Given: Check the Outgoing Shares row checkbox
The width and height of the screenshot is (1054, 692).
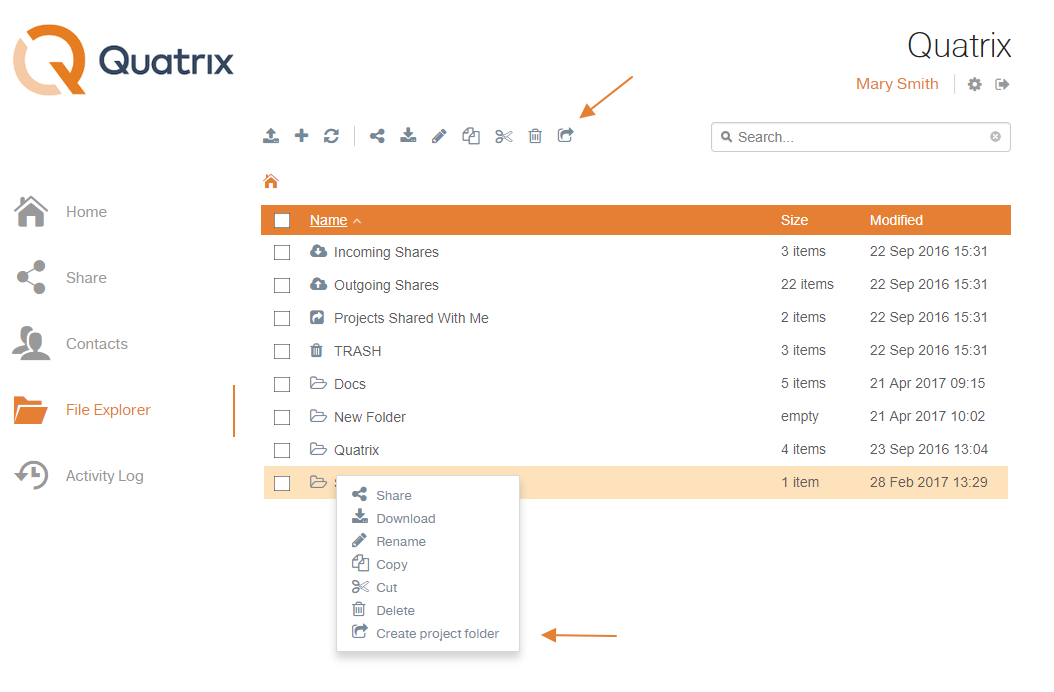Looking at the screenshot, I should point(282,285).
